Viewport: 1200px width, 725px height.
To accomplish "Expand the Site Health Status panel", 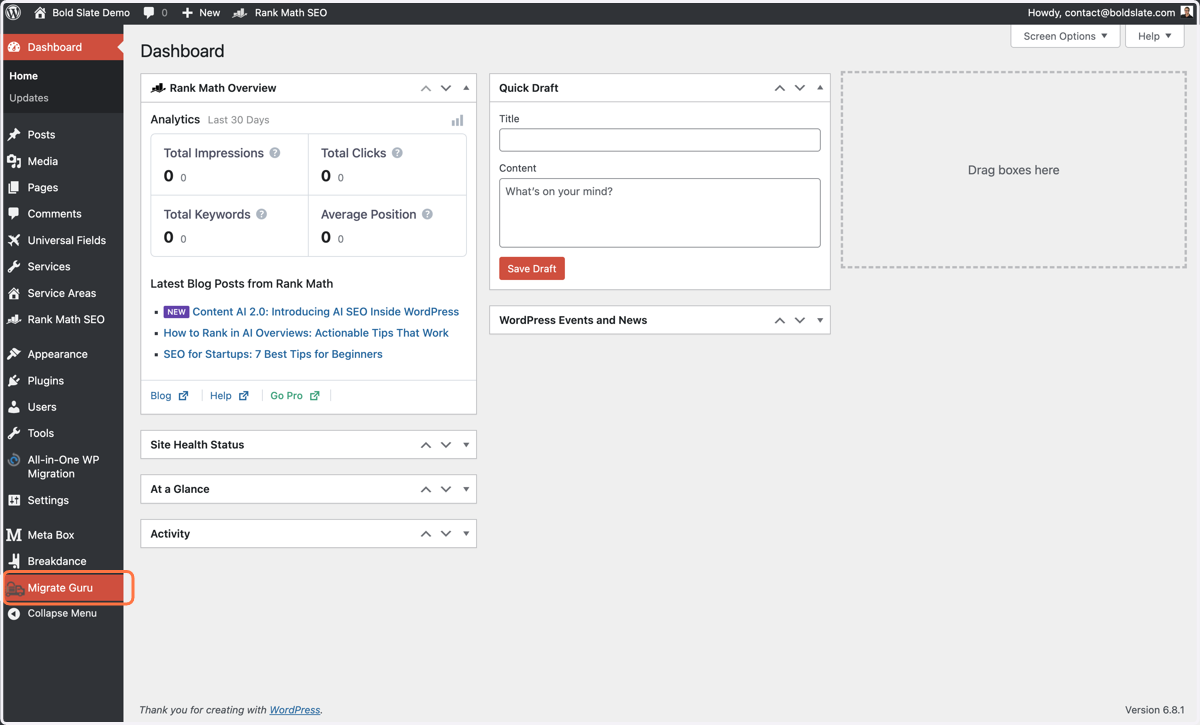I will (466, 445).
